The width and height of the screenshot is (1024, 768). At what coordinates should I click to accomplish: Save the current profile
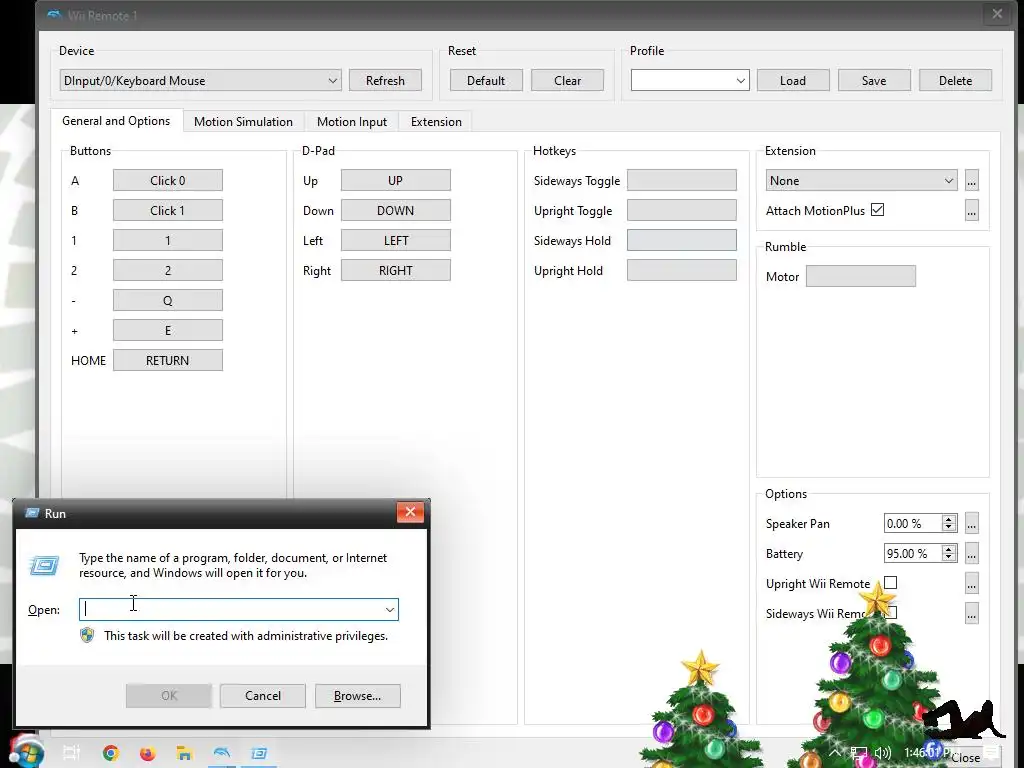(874, 80)
